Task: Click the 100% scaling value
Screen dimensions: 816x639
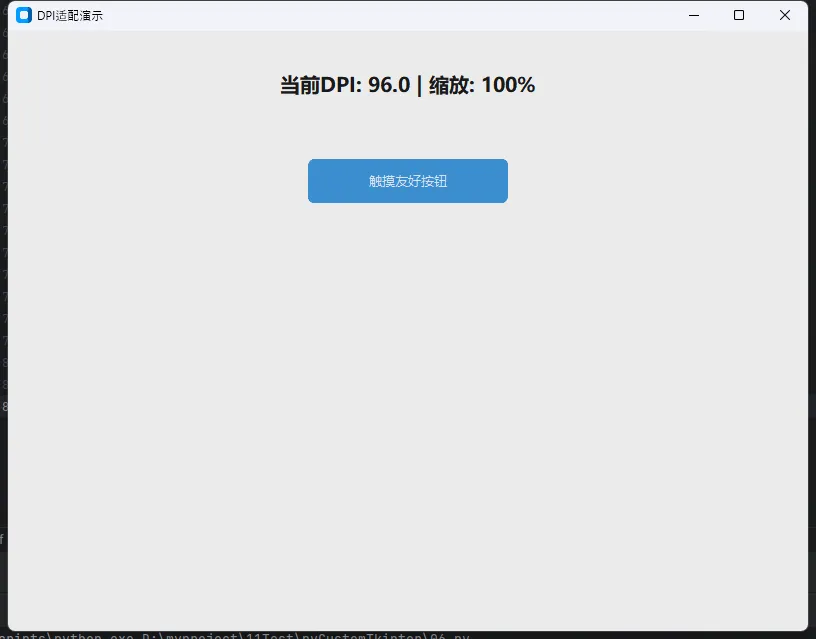Action: coord(508,86)
